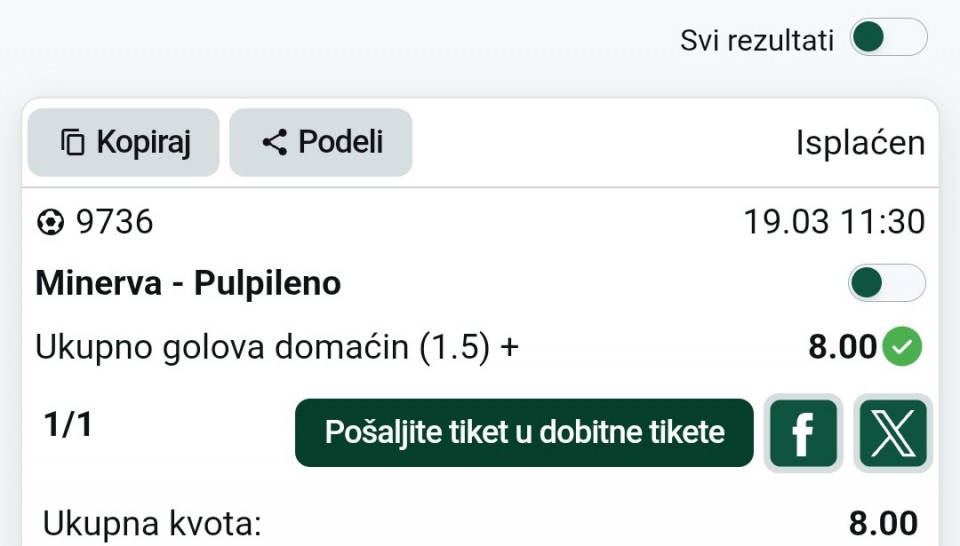
Task: Click the Kopiraj button
Action: click(124, 142)
